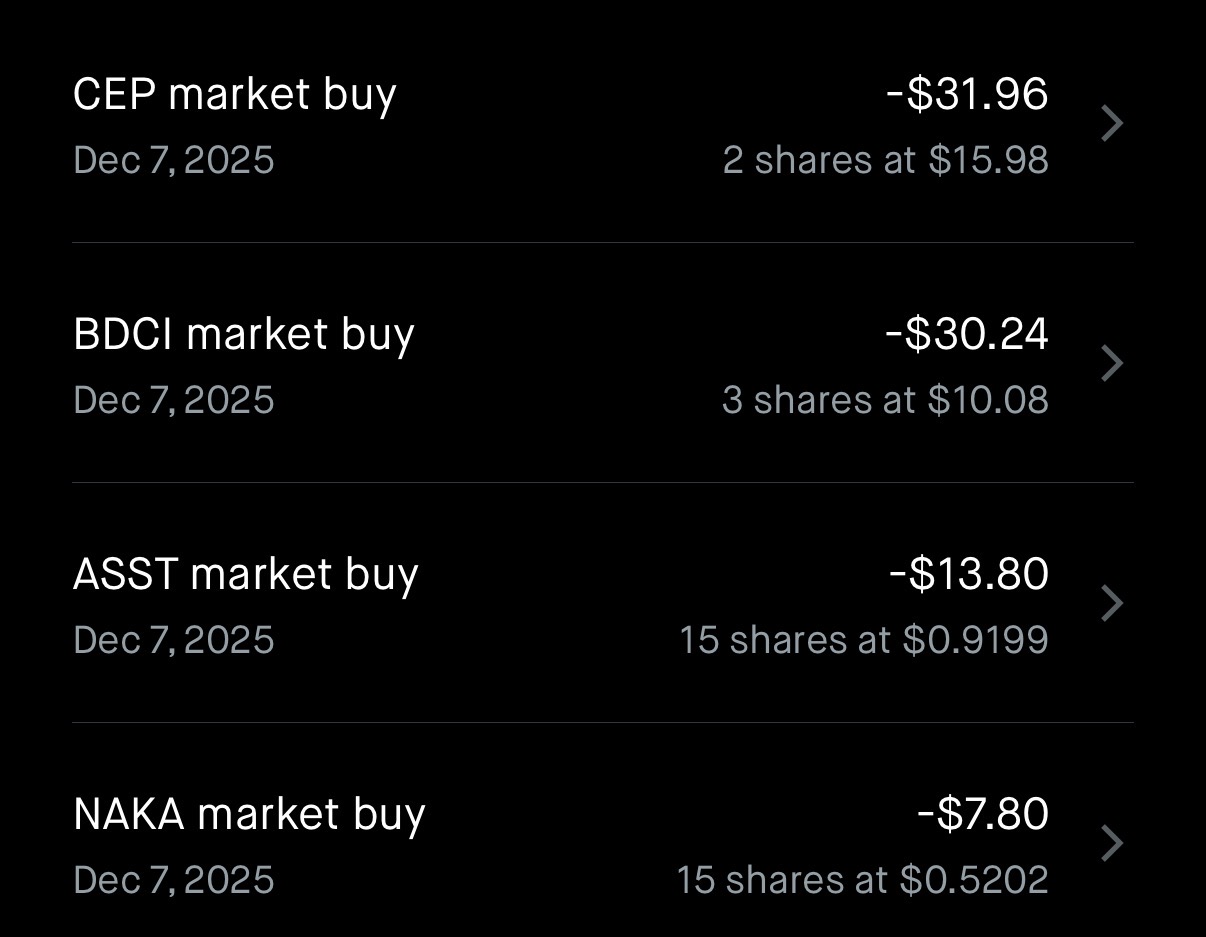This screenshot has height=937, width=1206.
Task: Click the -$31.96 amount
Action: point(967,94)
